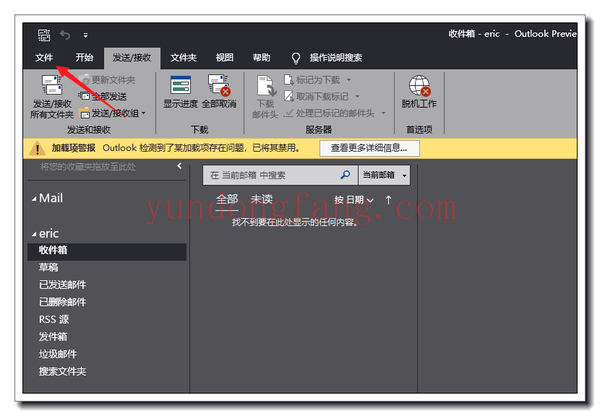
Task: Click the Send/Receive All Folders icon
Action: (52, 85)
